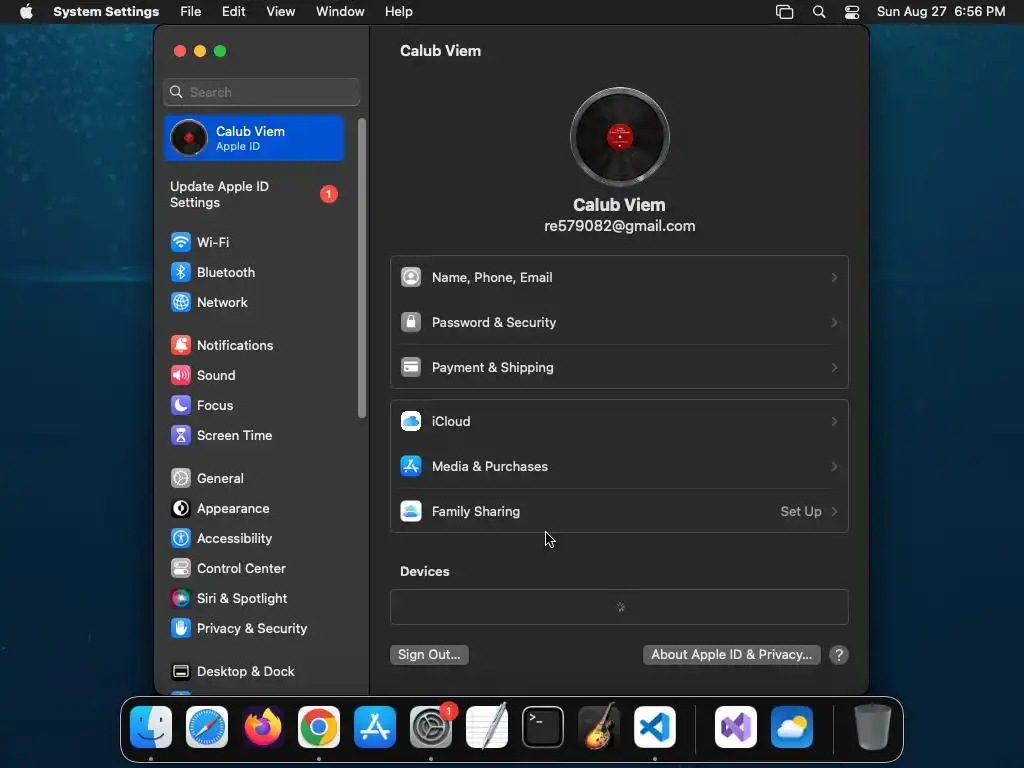This screenshot has width=1024, height=768.
Task: Click System Settings icon in Dock
Action: [431, 727]
